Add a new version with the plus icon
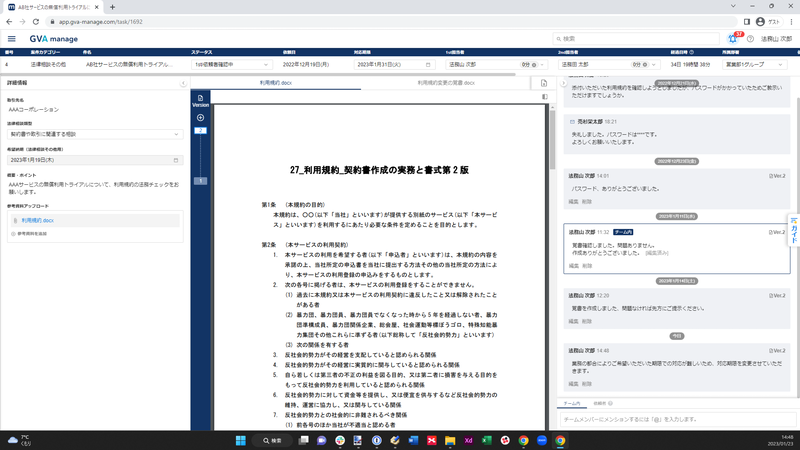The image size is (800, 450). [x=200, y=117]
